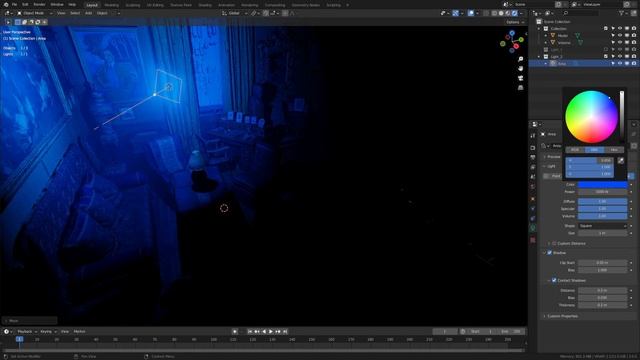Click the blue light Color swatch

coord(602,184)
